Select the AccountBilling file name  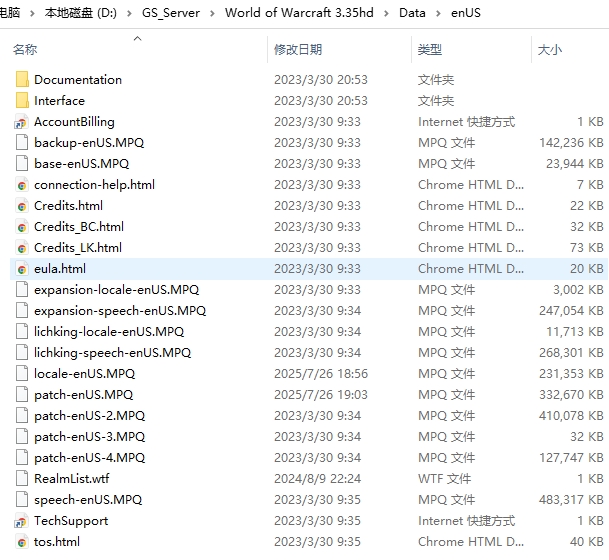click(x=74, y=122)
